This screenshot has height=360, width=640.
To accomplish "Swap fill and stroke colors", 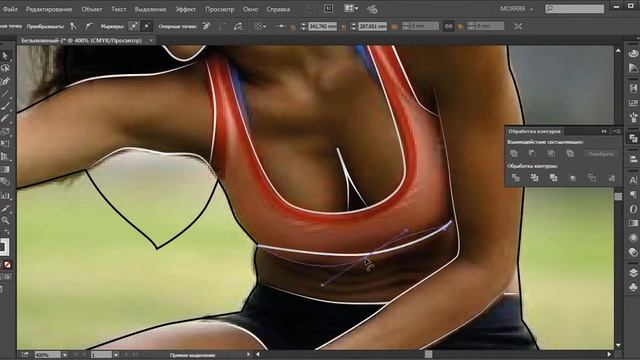I will 7,231.
